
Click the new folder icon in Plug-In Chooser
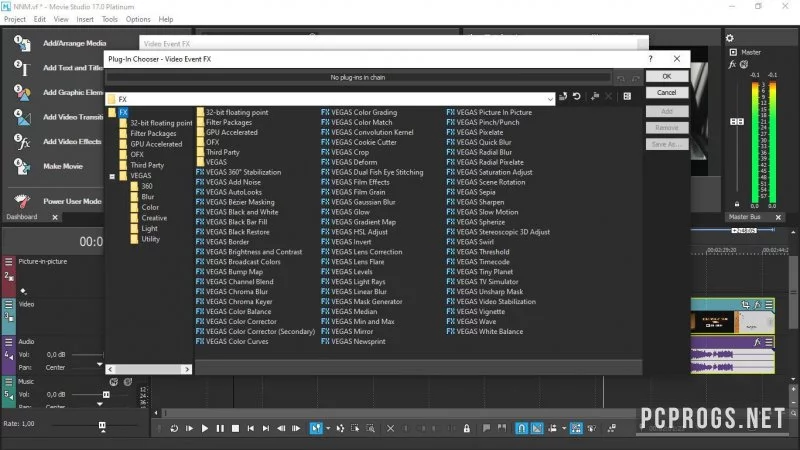pos(595,96)
